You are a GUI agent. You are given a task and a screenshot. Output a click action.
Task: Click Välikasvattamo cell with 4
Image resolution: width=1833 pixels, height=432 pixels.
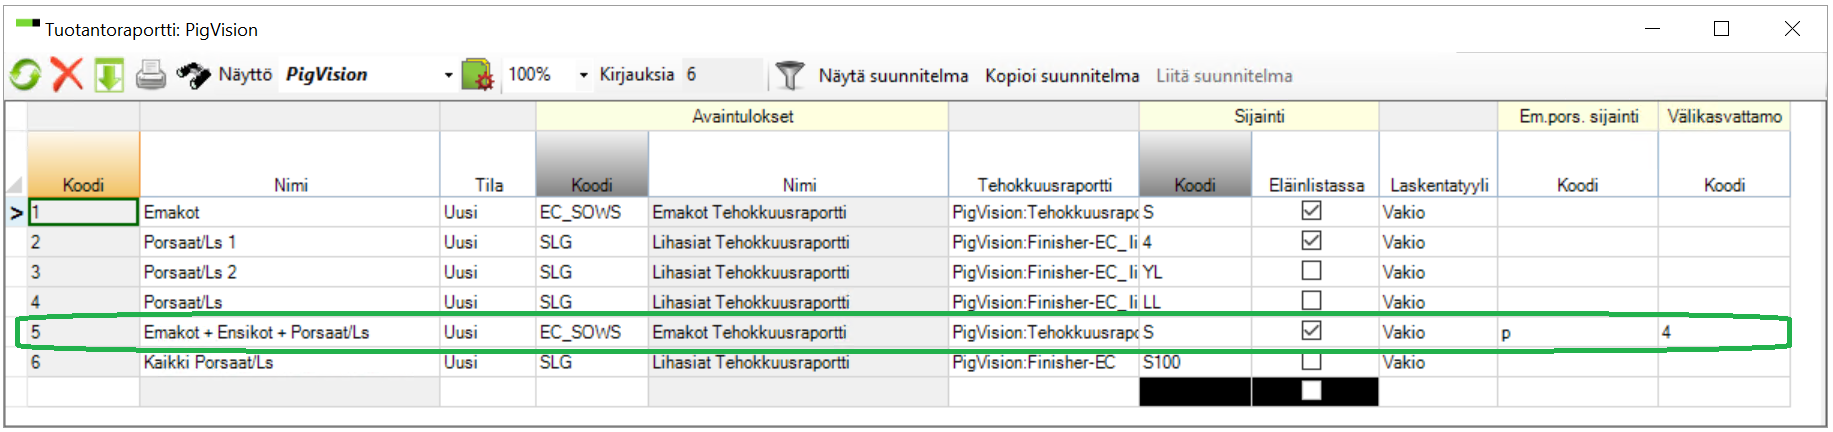click(x=1724, y=332)
